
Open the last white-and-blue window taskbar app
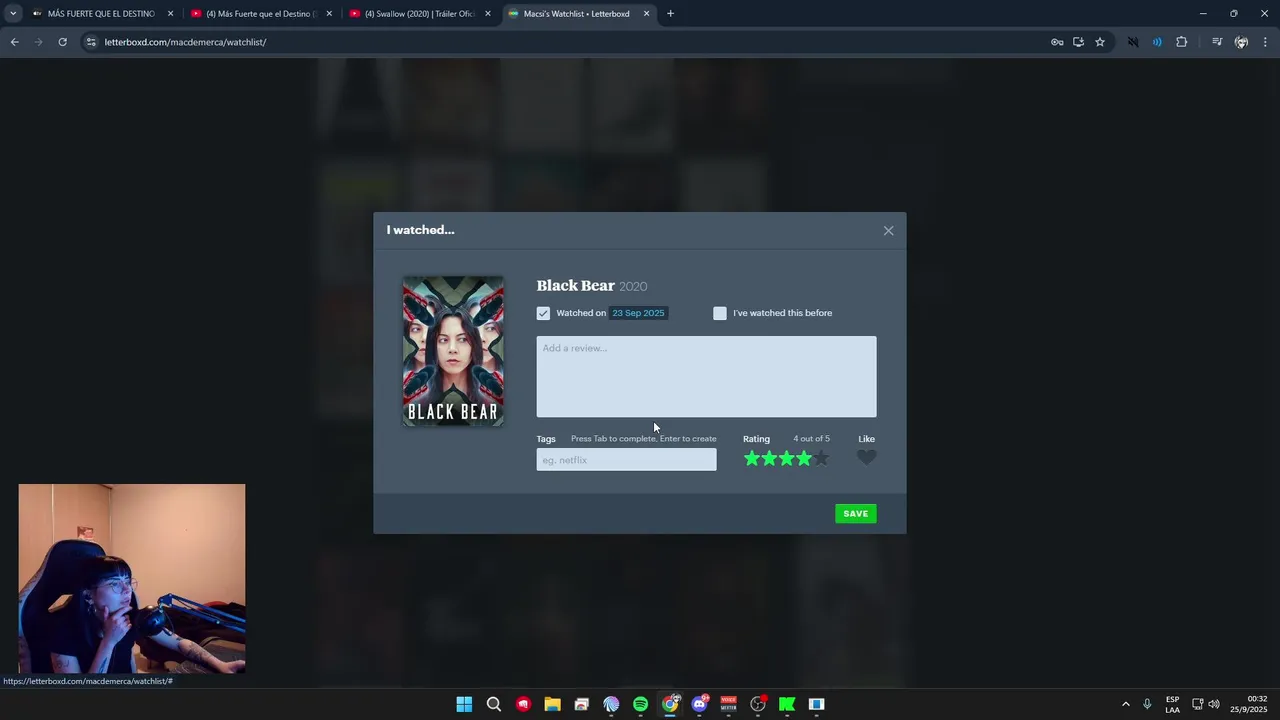click(x=816, y=704)
